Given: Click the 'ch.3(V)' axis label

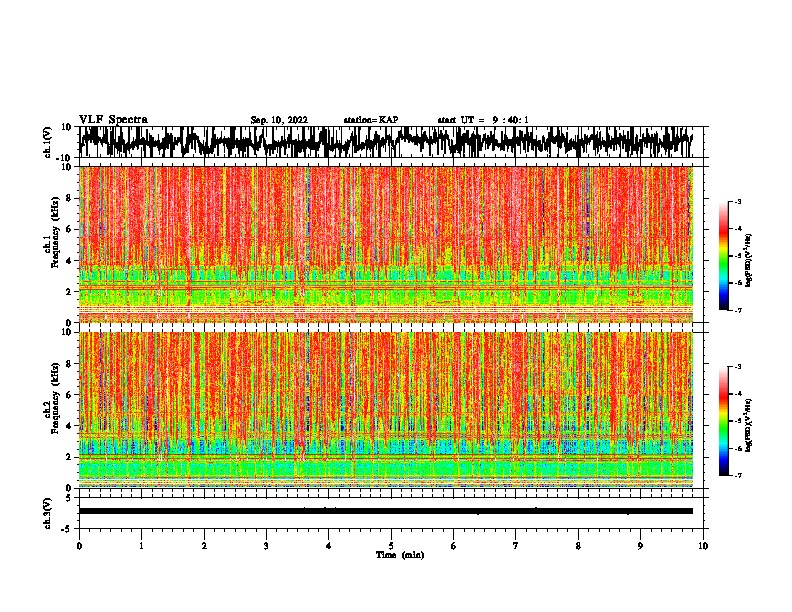Looking at the screenshot, I should click(48, 514).
